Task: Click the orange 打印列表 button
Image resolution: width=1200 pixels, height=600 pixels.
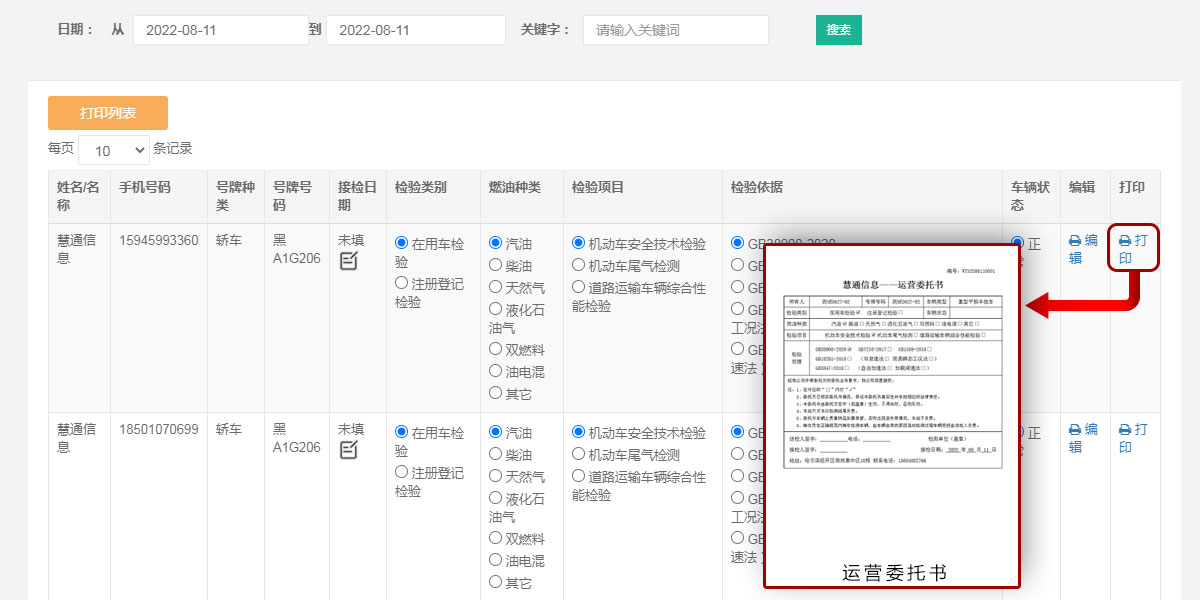Action: (x=108, y=113)
